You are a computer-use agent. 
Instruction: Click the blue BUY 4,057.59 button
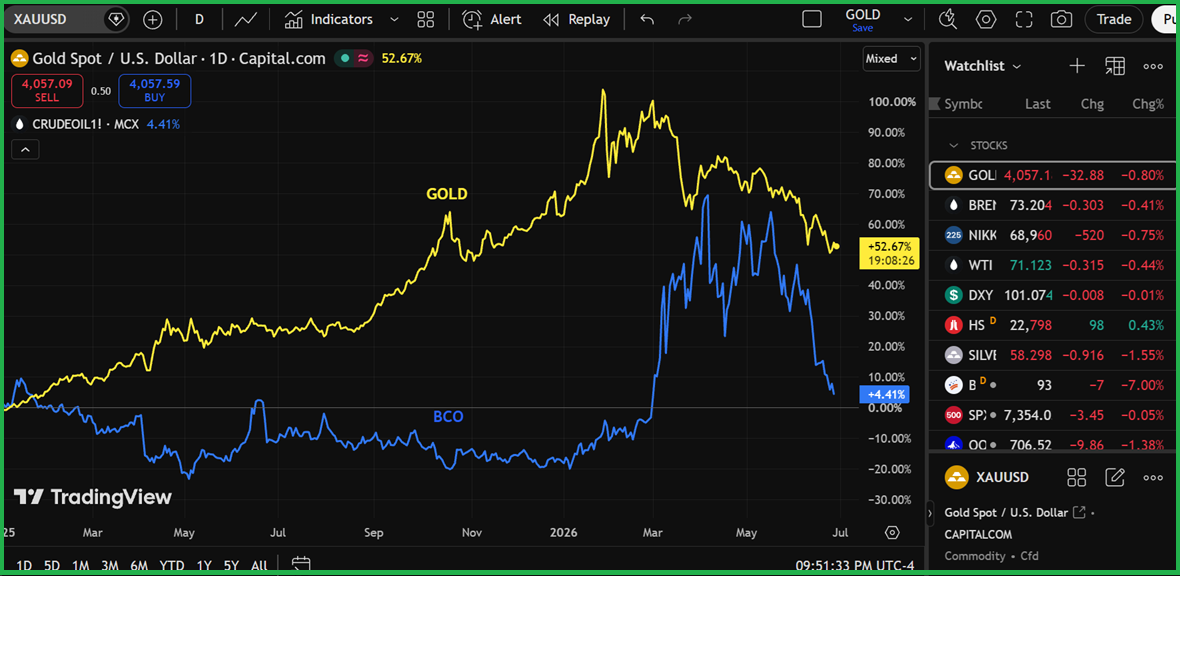[x=154, y=90]
